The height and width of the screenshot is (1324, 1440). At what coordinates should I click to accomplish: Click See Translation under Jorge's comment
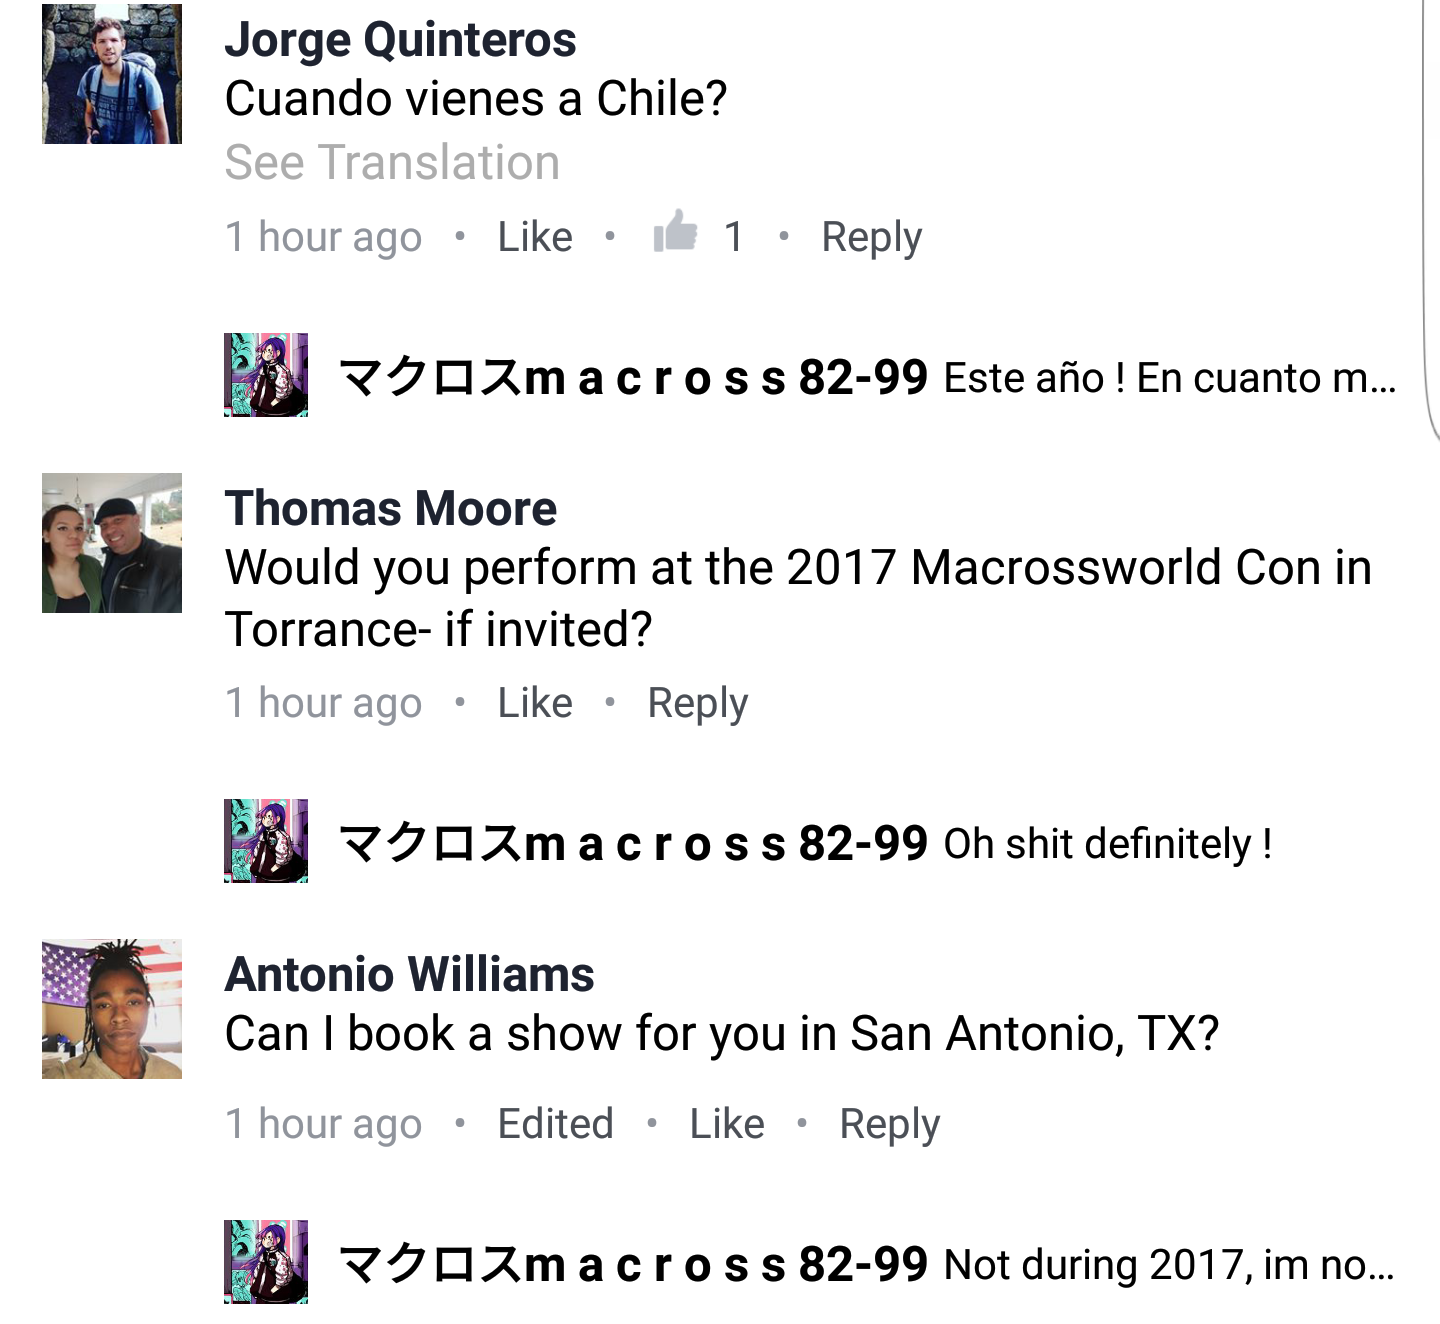(392, 162)
